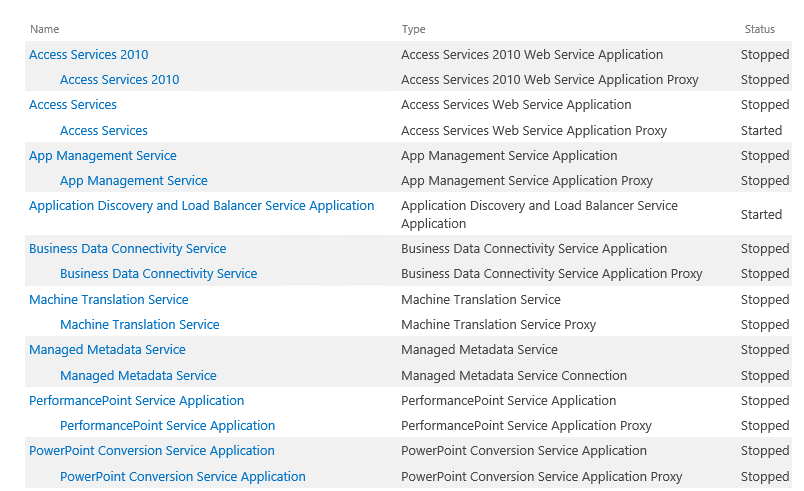Open the top-level Business Data Connectivity Service link
Screen dimensions: 804x491
click(x=127, y=249)
